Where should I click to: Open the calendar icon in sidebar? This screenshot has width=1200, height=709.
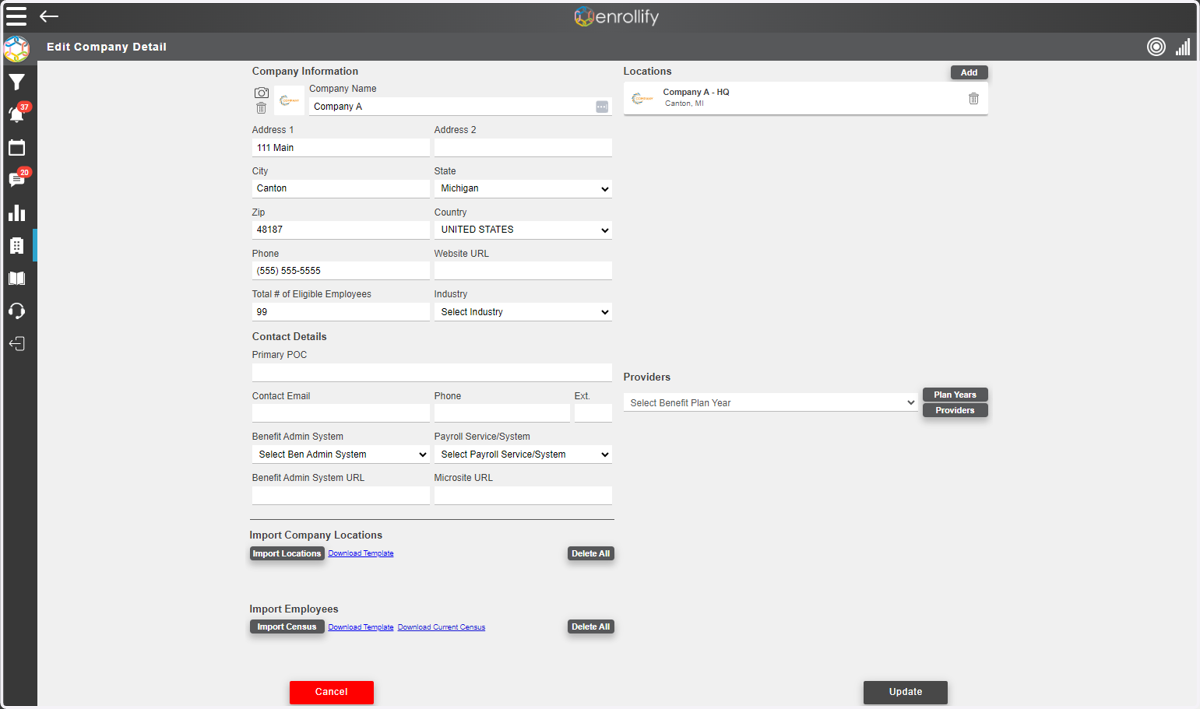17,147
